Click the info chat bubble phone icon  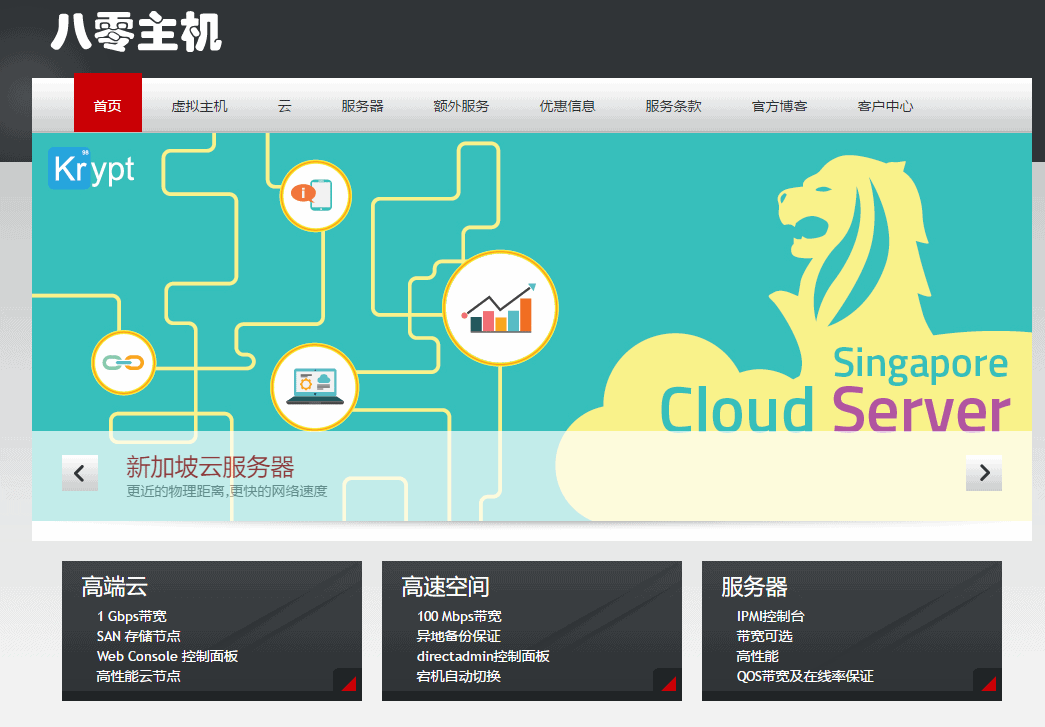(315, 195)
